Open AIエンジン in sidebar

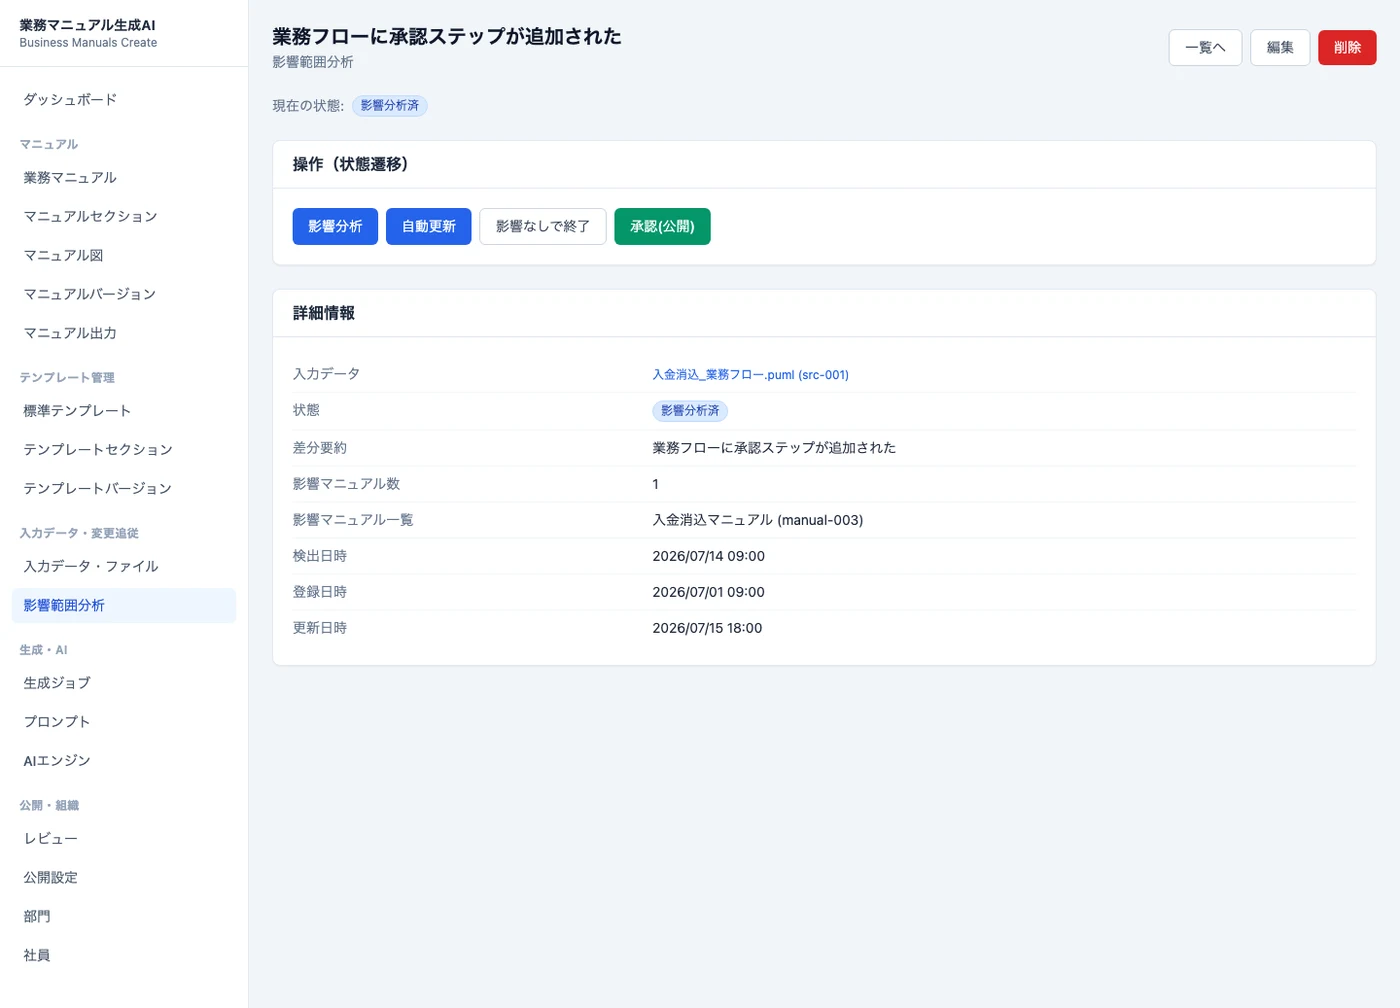(x=124, y=760)
